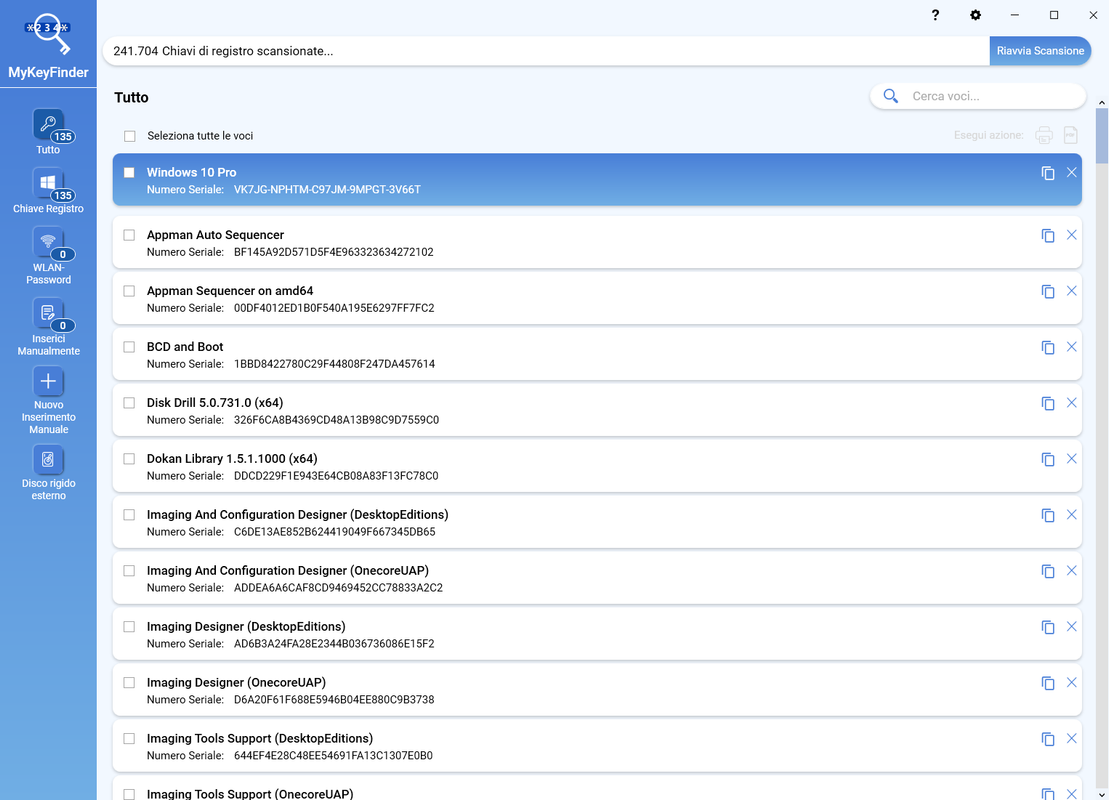Copy Imaging And Configuration Designer (DesktopEditions) serial
This screenshot has width=1109, height=800.
(x=1047, y=515)
